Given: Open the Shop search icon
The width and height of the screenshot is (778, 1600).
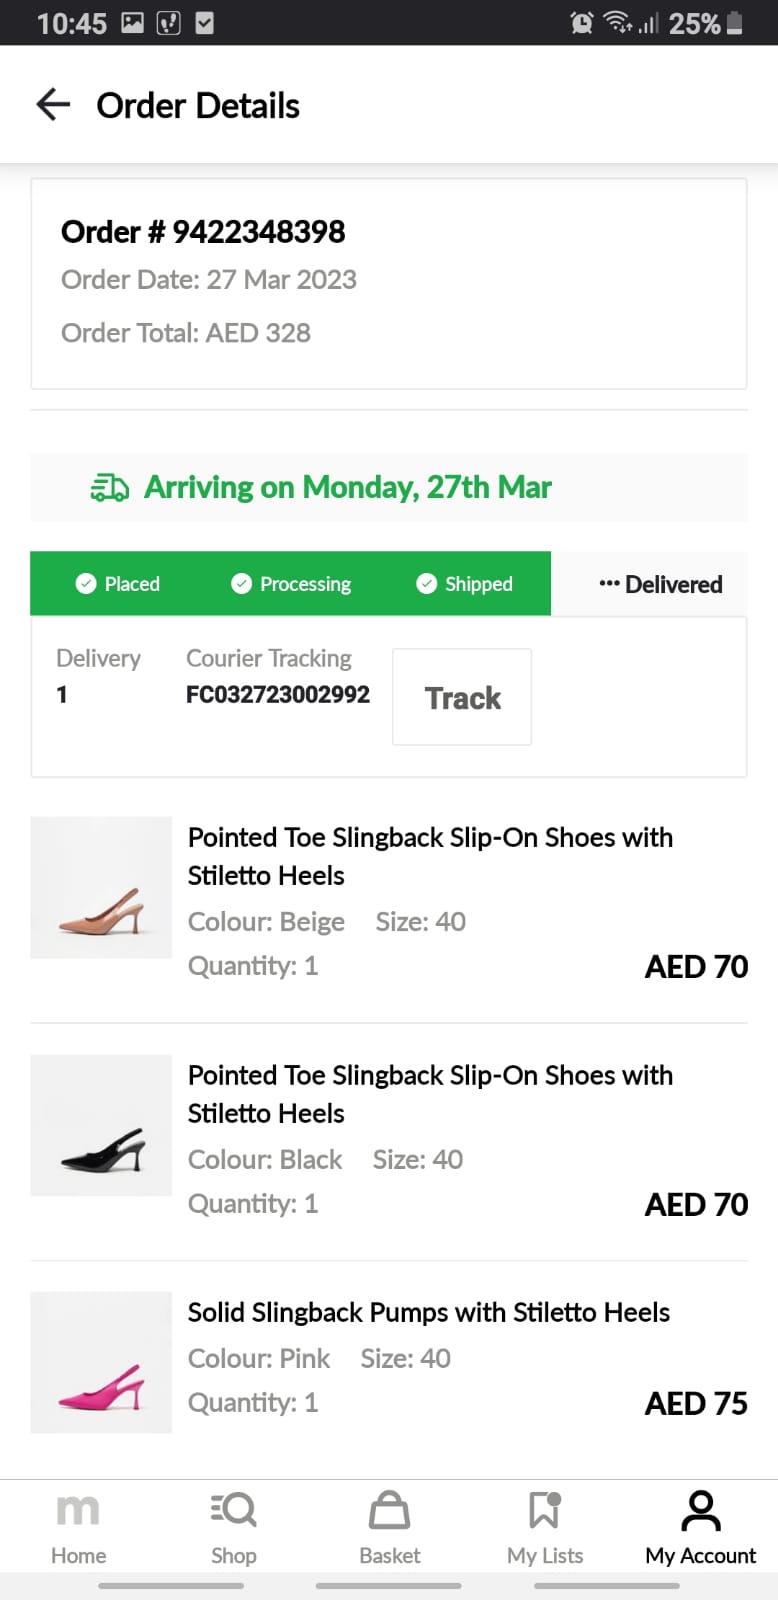Looking at the screenshot, I should pos(234,1510).
